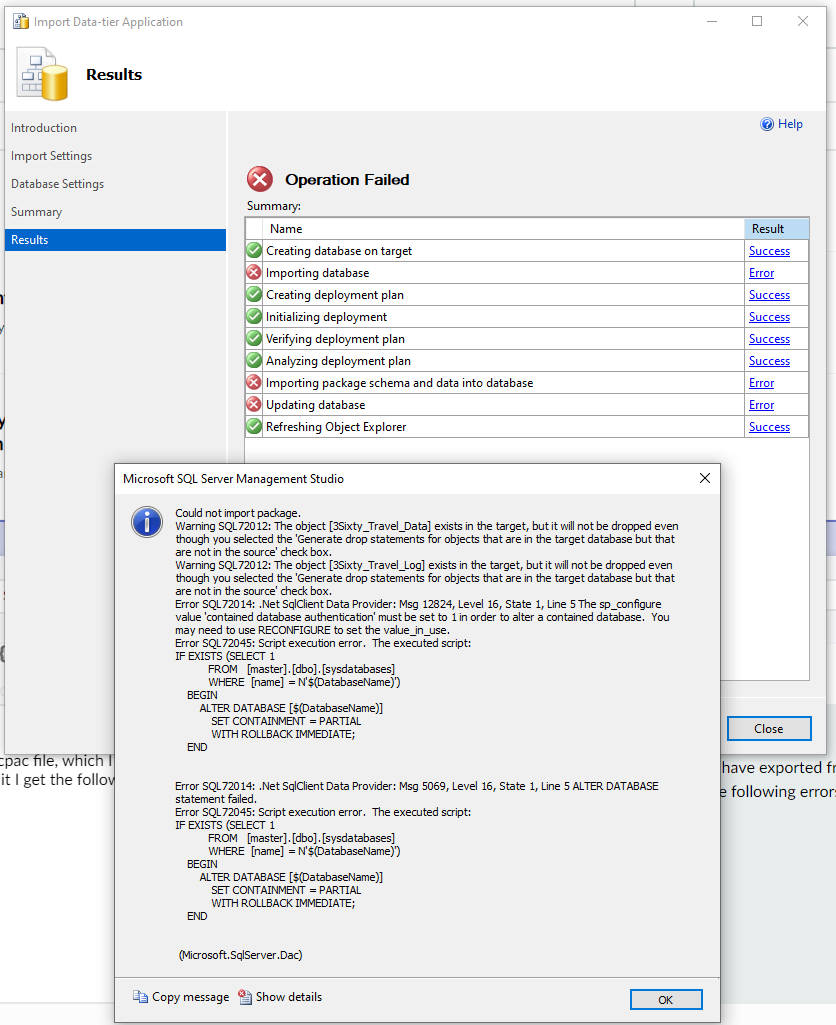
Task: Click the red Operation Failed icon
Action: click(259, 179)
